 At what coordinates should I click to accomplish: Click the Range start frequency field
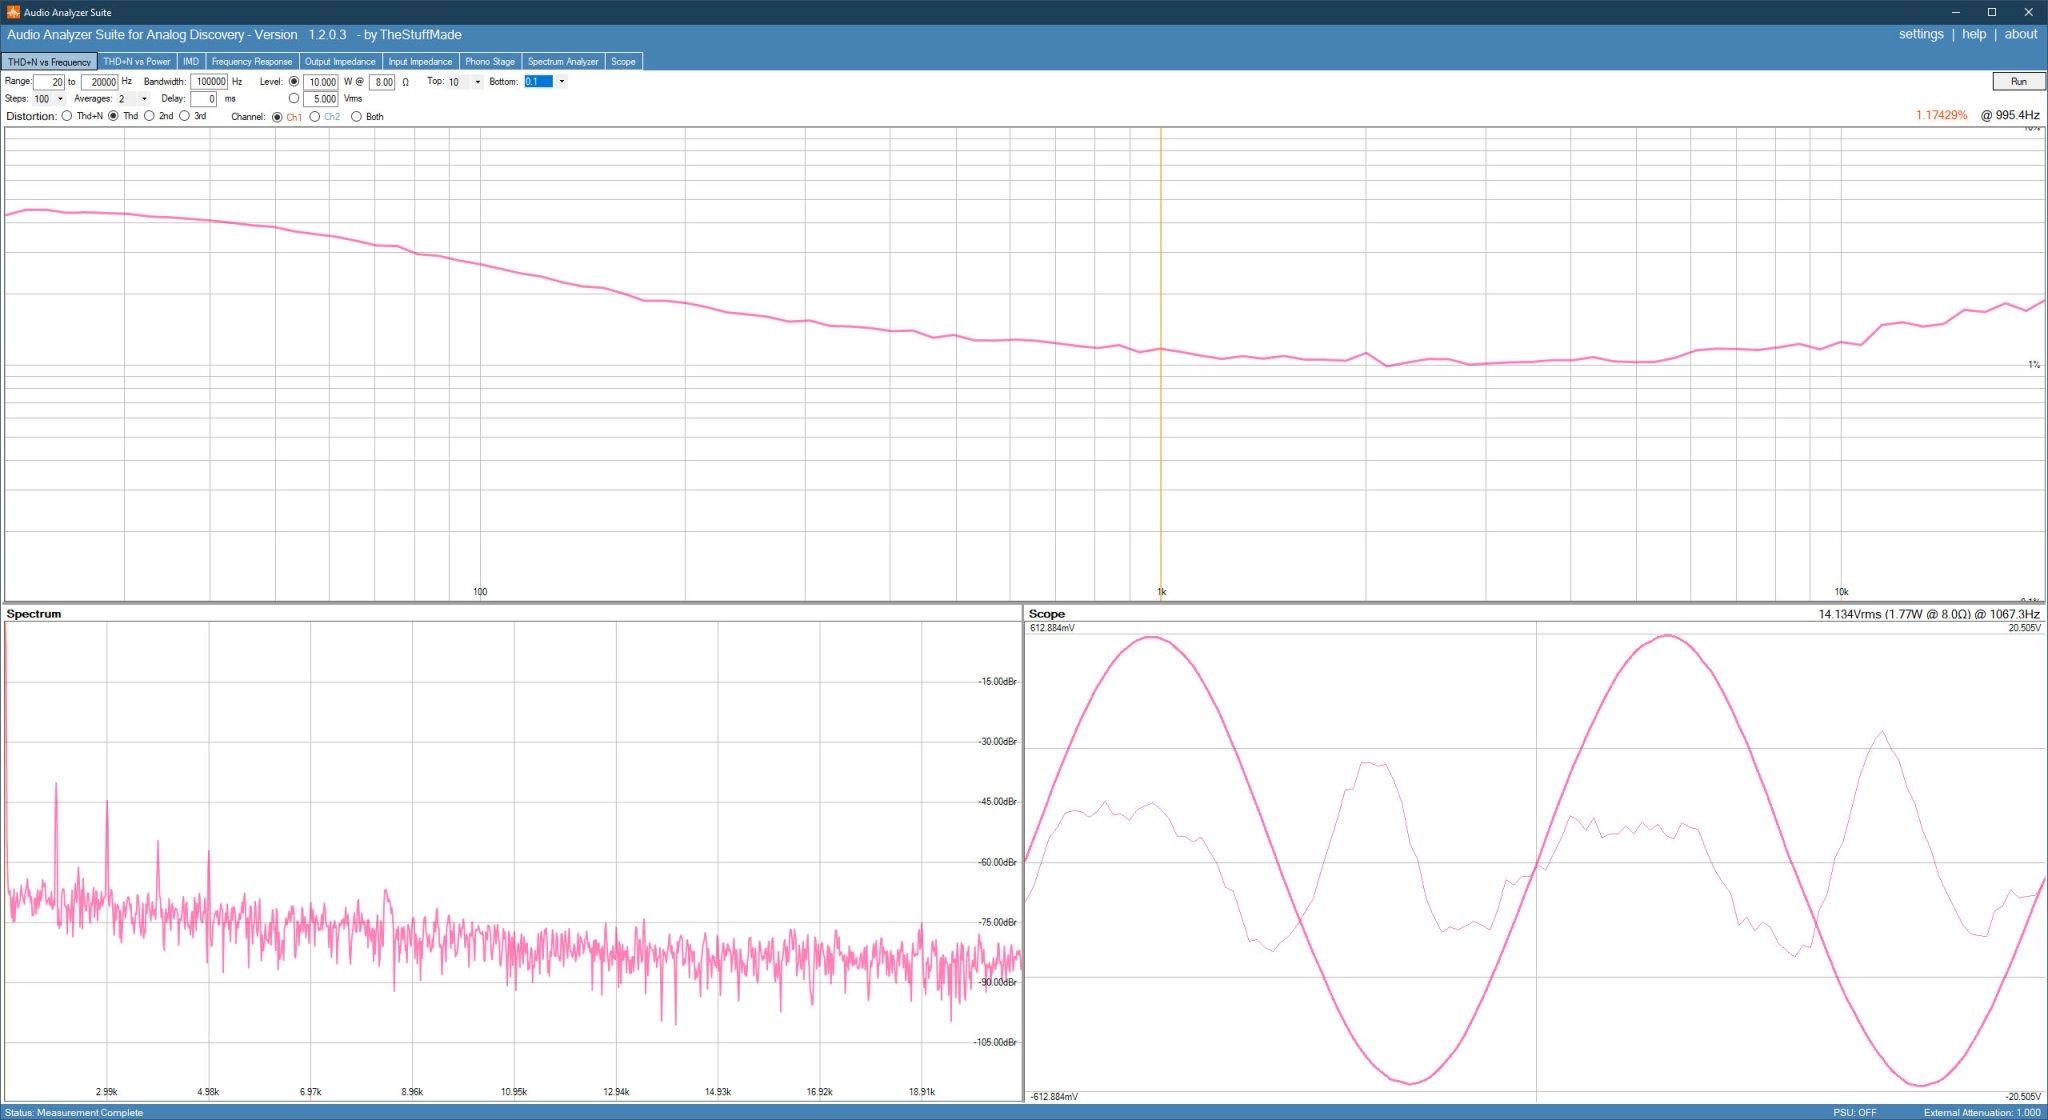click(49, 82)
